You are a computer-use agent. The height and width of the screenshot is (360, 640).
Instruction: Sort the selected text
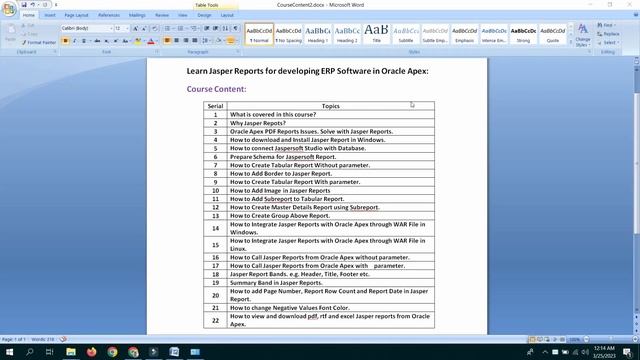(x=225, y=28)
